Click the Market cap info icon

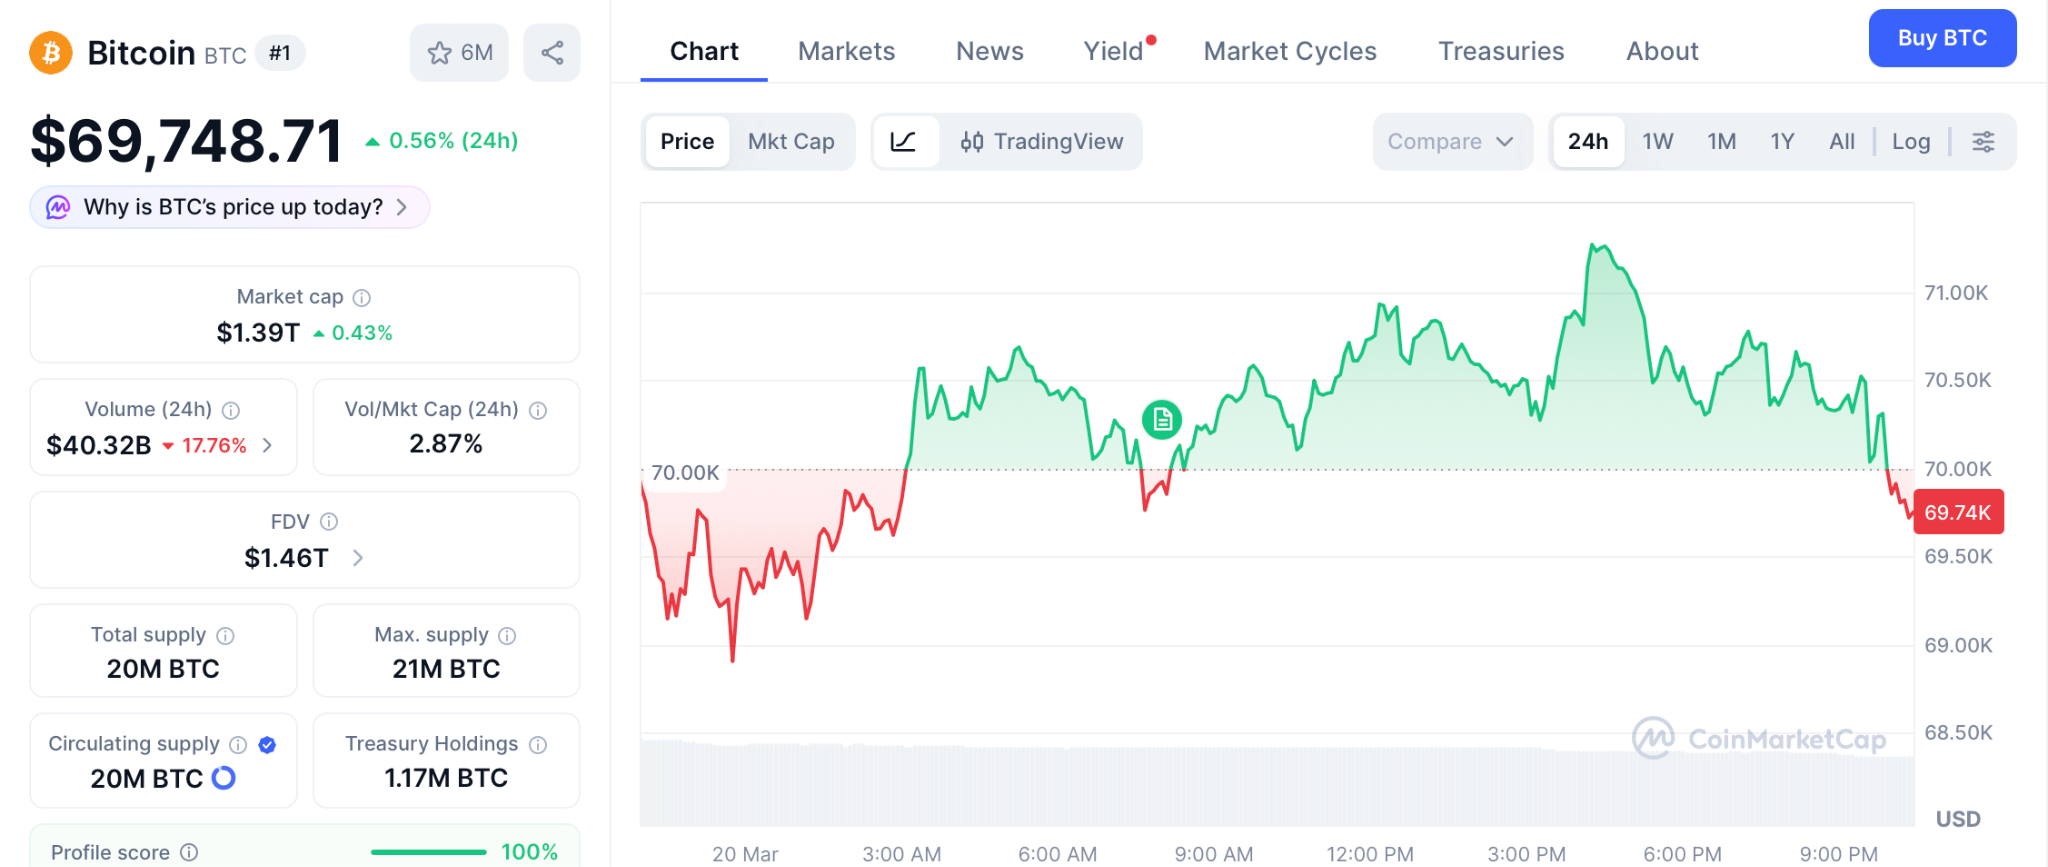pos(362,298)
